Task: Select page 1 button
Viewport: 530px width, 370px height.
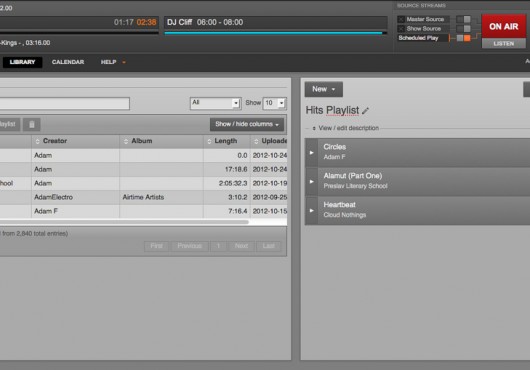Action: click(218, 246)
